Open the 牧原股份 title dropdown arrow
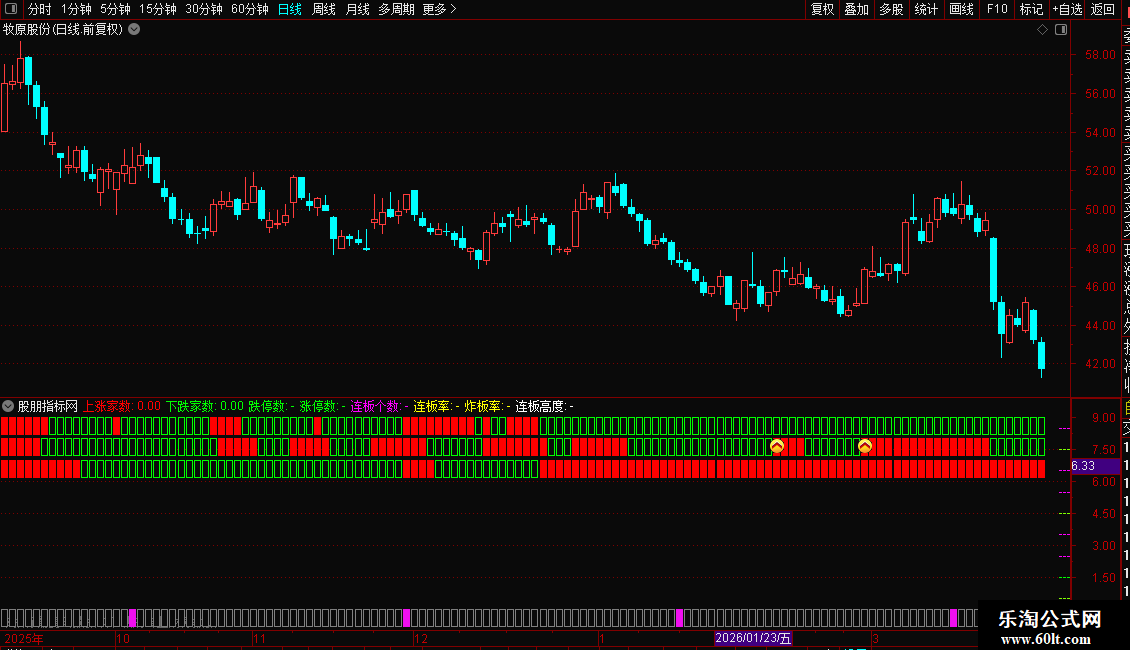Image resolution: width=1130 pixels, height=650 pixels. (134, 30)
